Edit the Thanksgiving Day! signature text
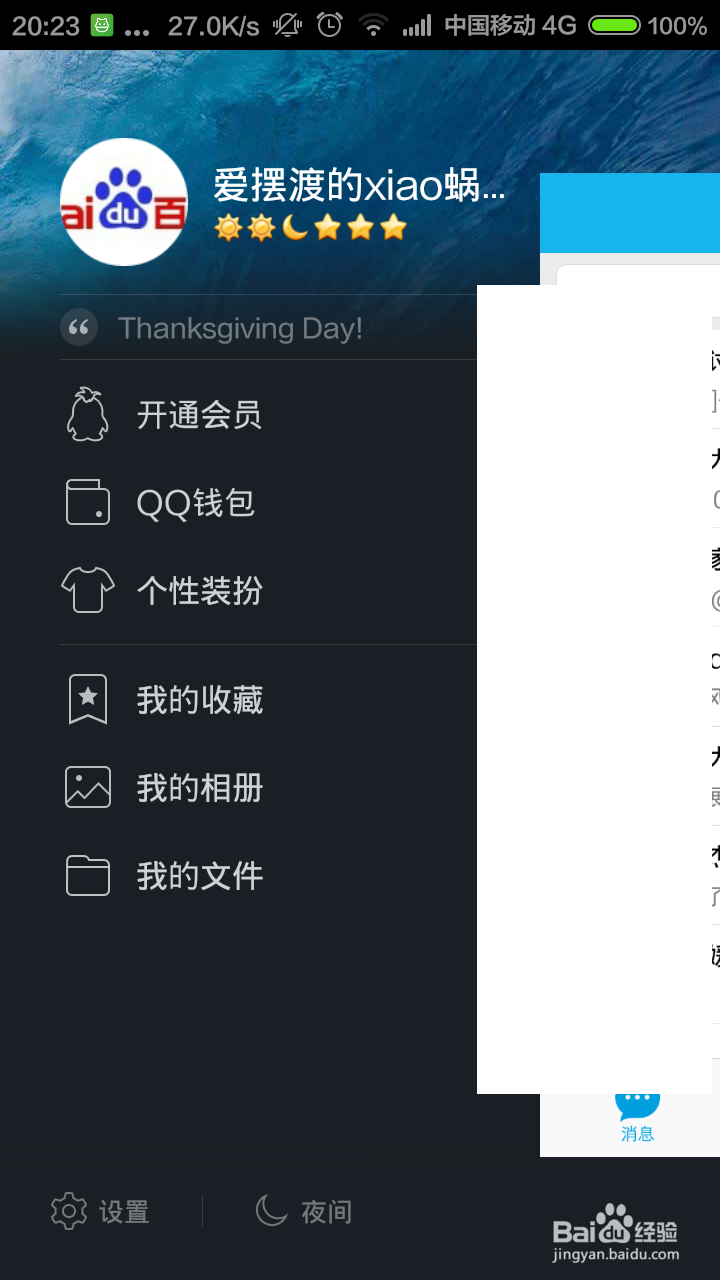The height and width of the screenshot is (1280, 720). (x=241, y=328)
